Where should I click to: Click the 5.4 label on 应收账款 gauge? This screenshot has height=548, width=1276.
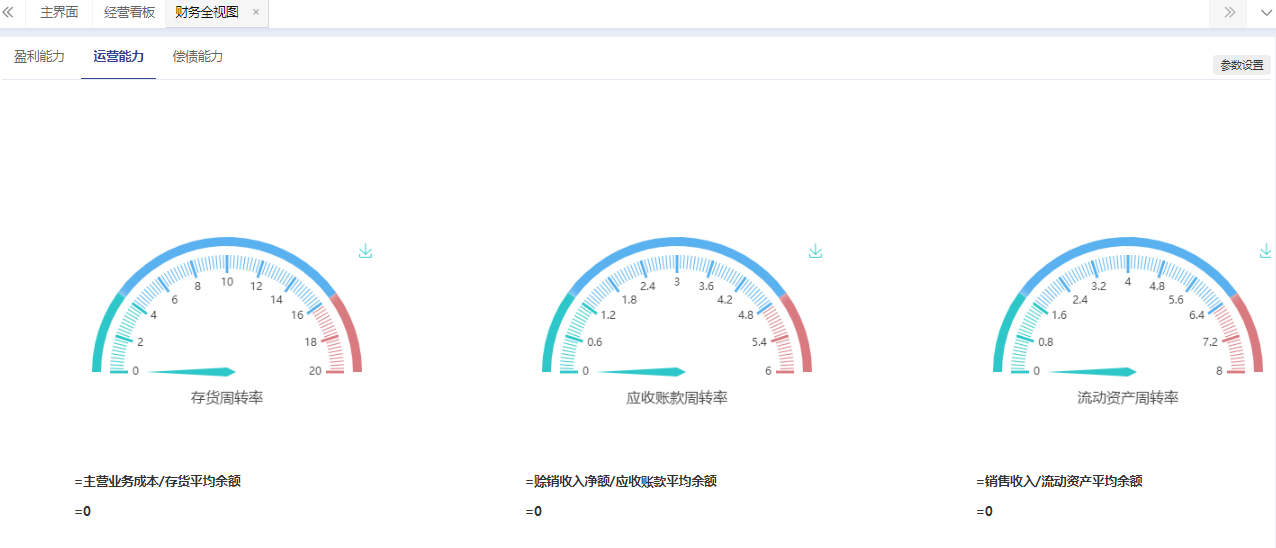pos(759,342)
